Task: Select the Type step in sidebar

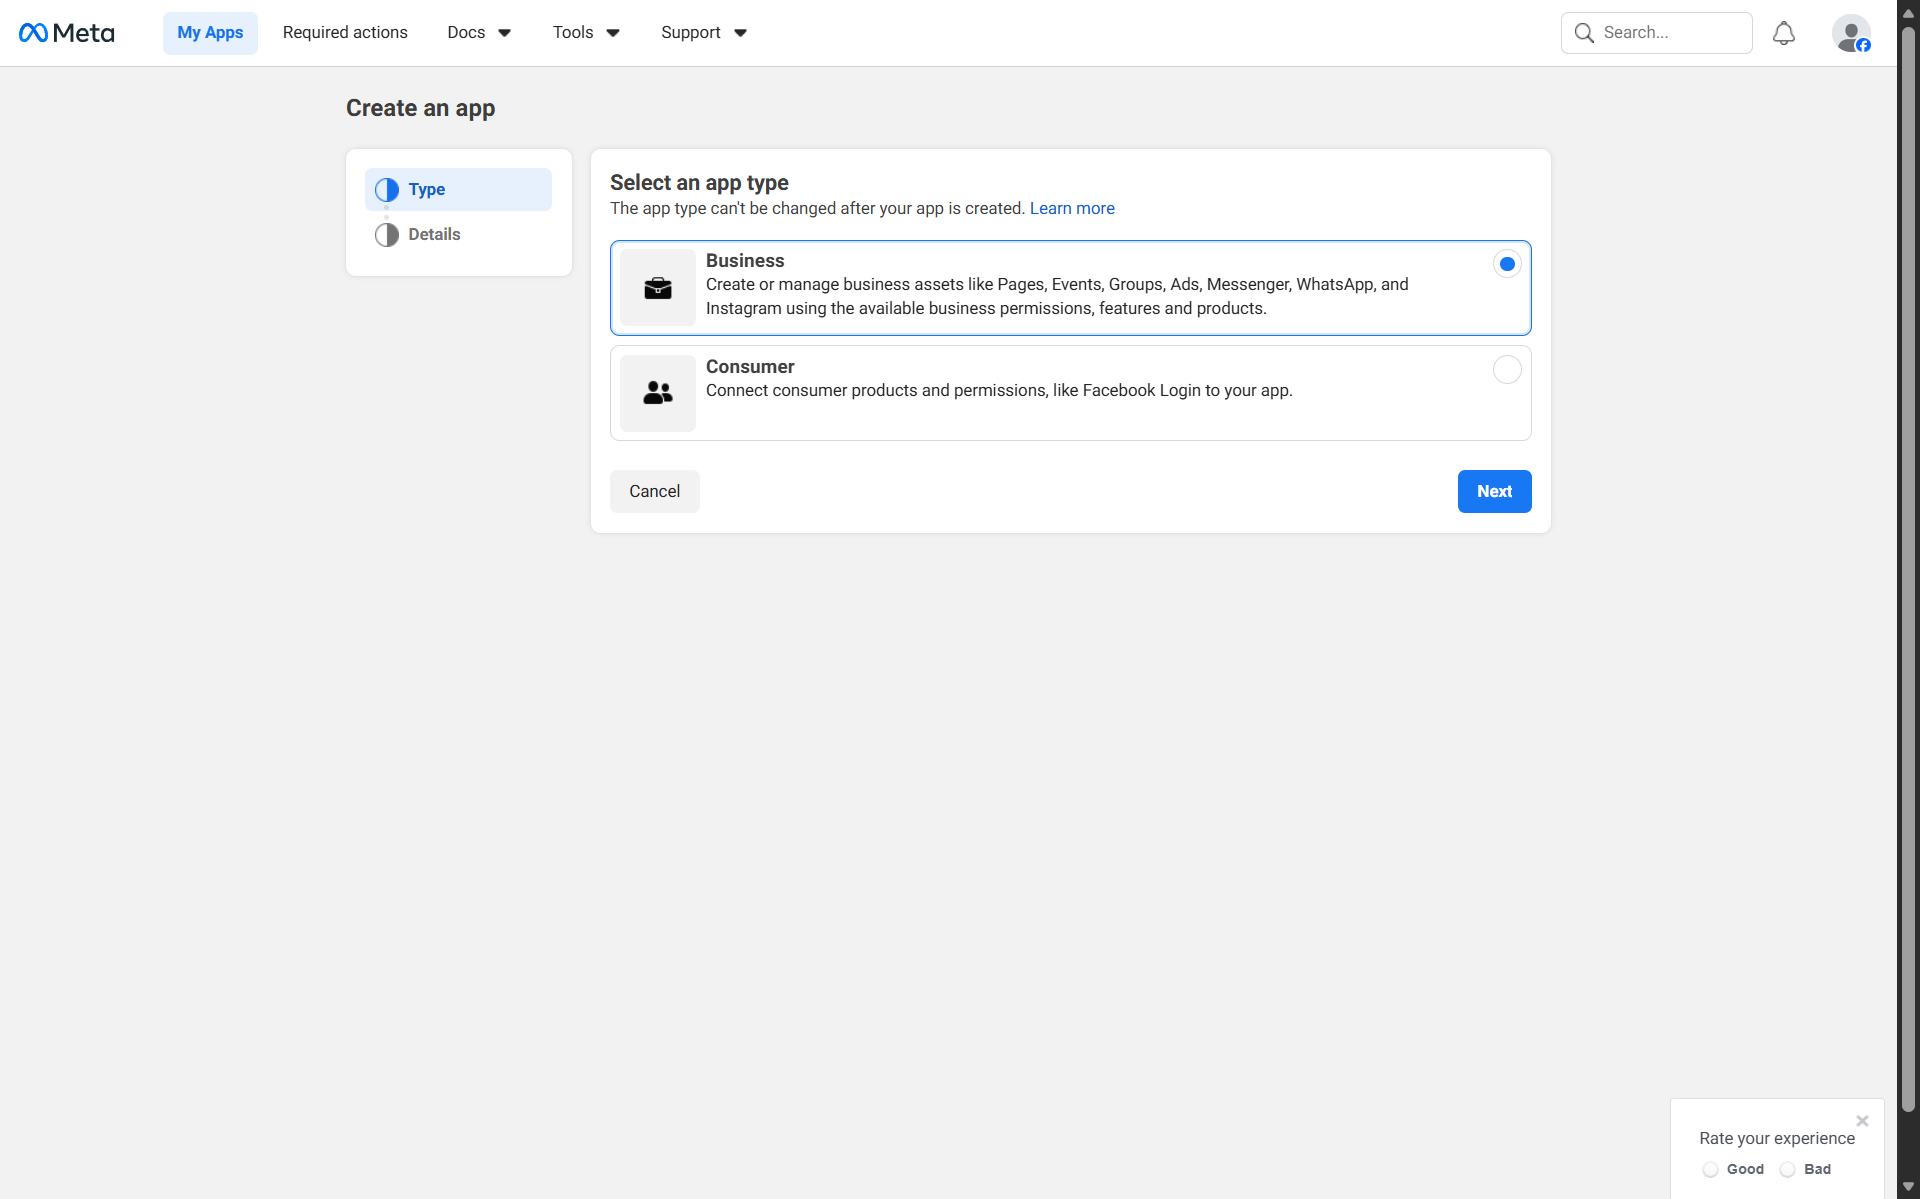Action: 458,190
